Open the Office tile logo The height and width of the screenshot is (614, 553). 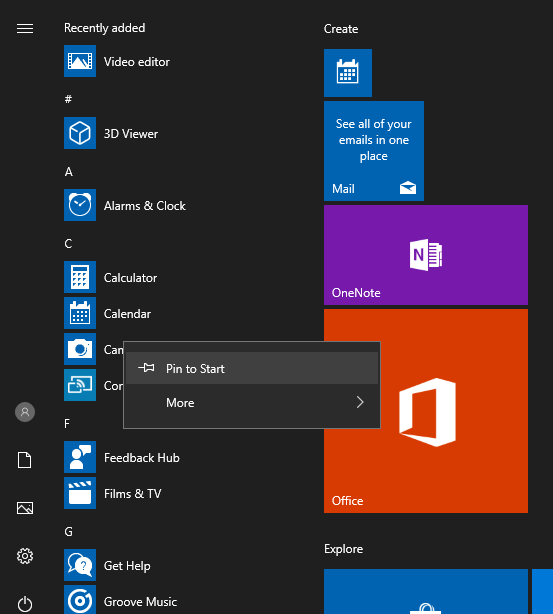pyautogui.click(x=427, y=412)
